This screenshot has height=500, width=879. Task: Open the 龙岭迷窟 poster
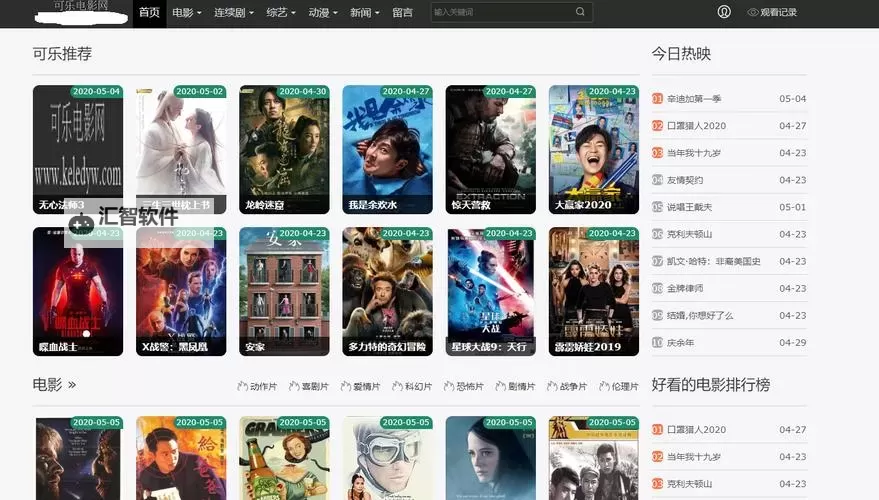click(x=284, y=149)
